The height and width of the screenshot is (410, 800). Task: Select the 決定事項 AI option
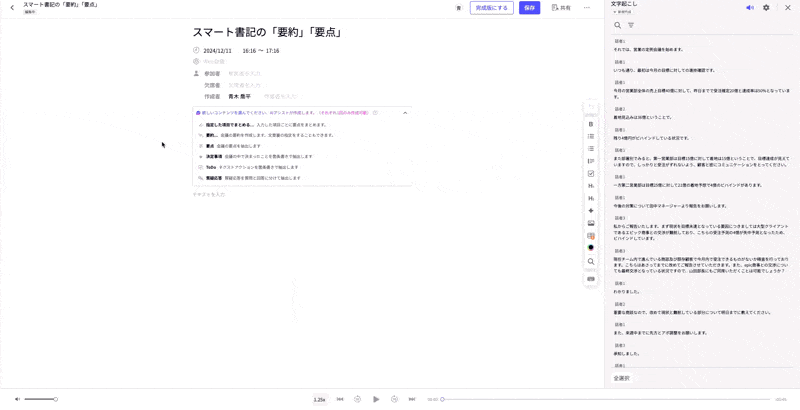tap(213, 156)
